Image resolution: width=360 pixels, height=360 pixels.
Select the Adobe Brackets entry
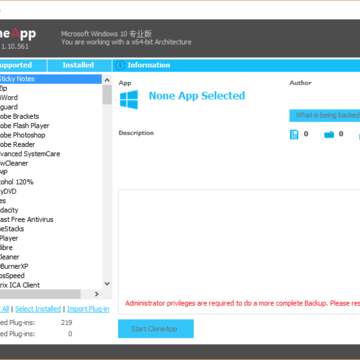51,116
